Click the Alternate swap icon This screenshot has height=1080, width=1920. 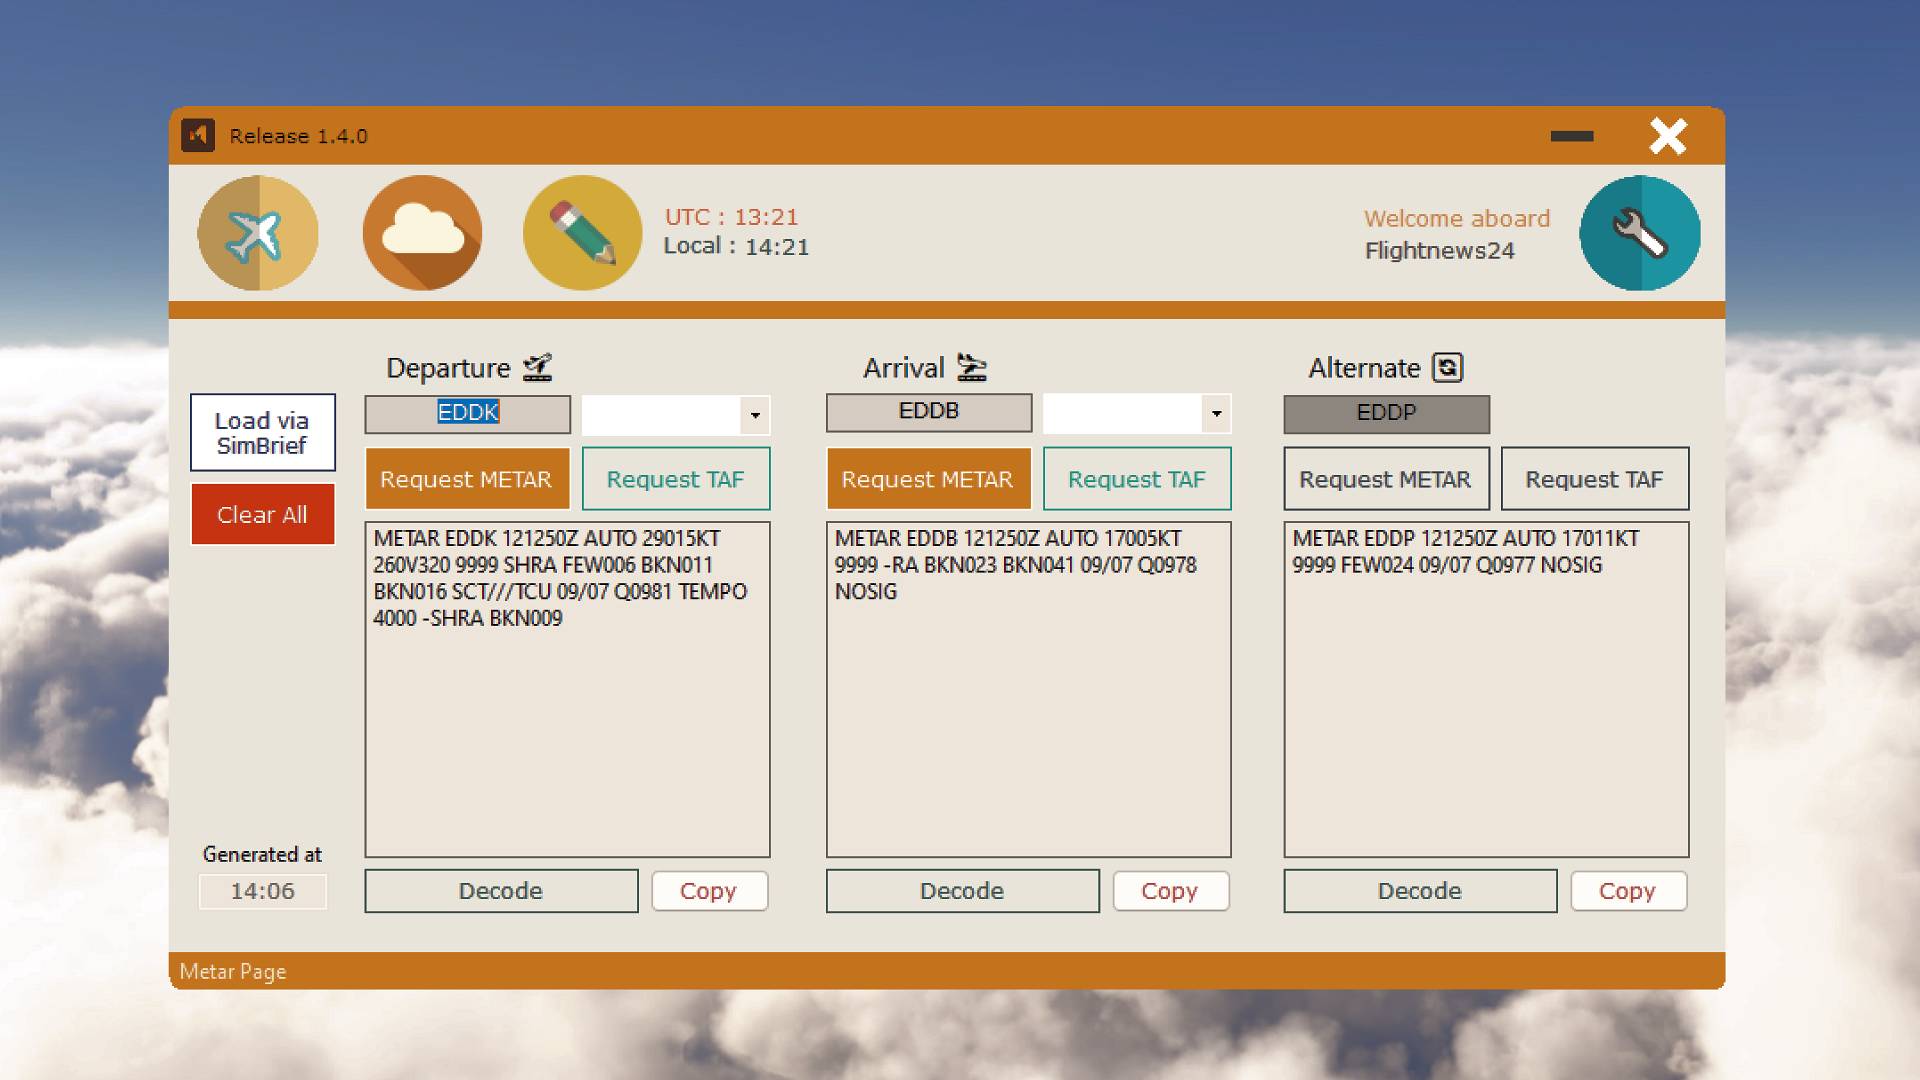(1447, 368)
